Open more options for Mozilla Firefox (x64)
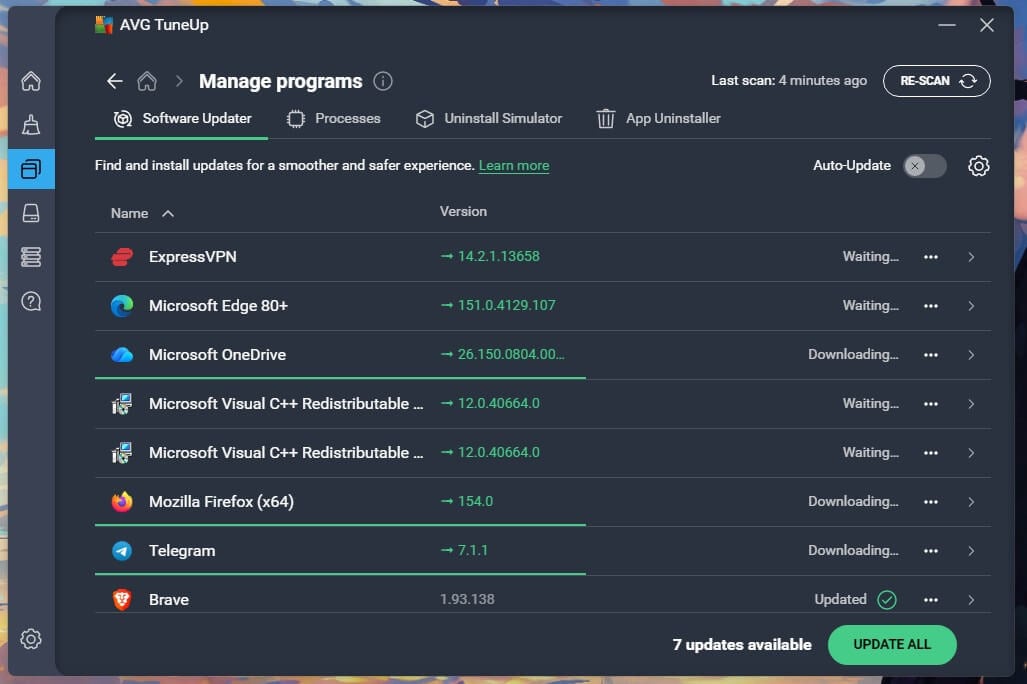The image size is (1027, 684). (931, 502)
